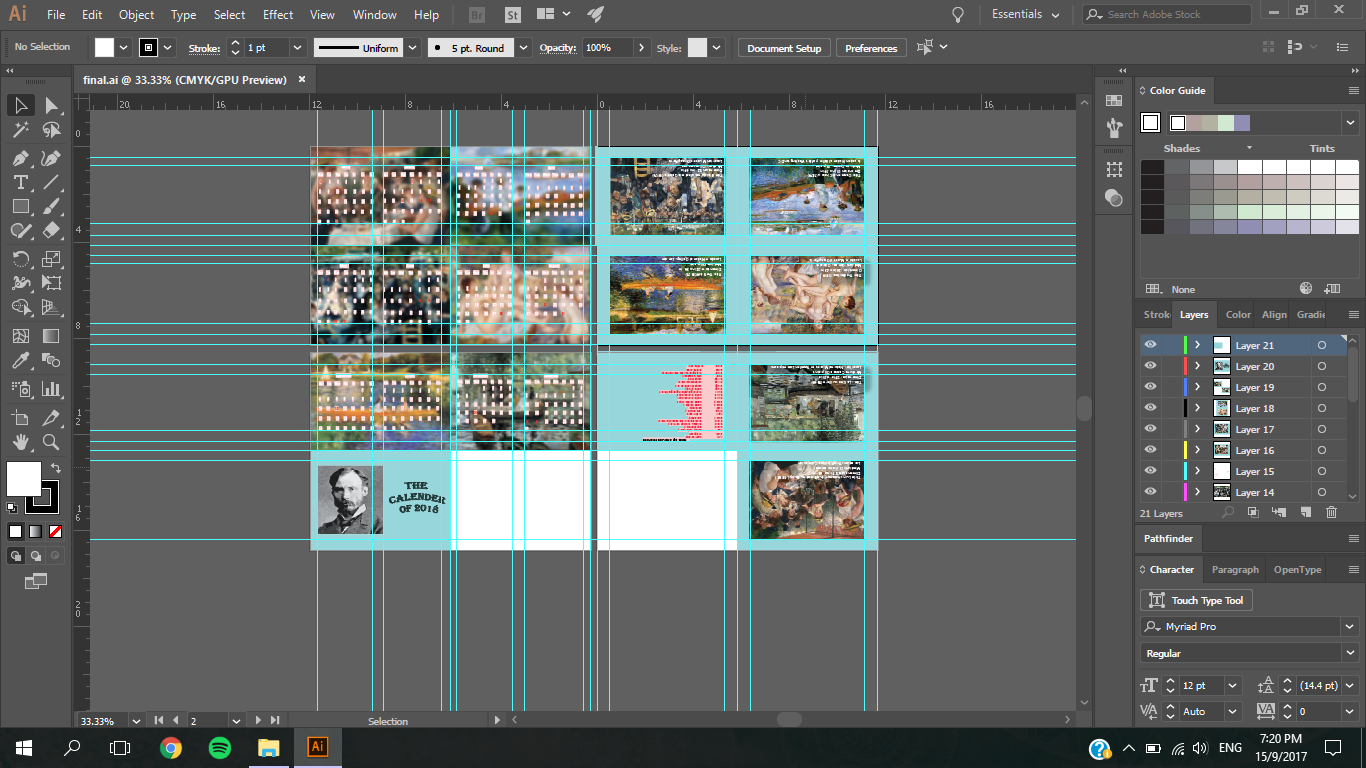Image resolution: width=1366 pixels, height=768 pixels.
Task: Click Search Adobe Stock field
Action: click(x=1167, y=15)
